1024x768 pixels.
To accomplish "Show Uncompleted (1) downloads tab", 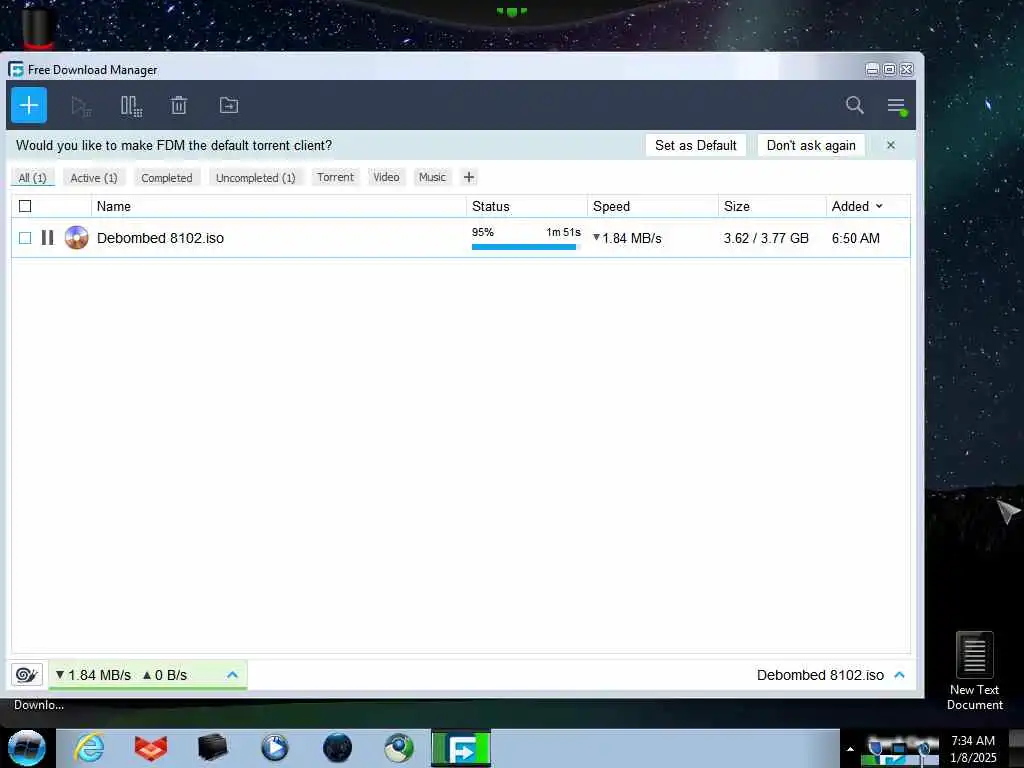I will [256, 178].
